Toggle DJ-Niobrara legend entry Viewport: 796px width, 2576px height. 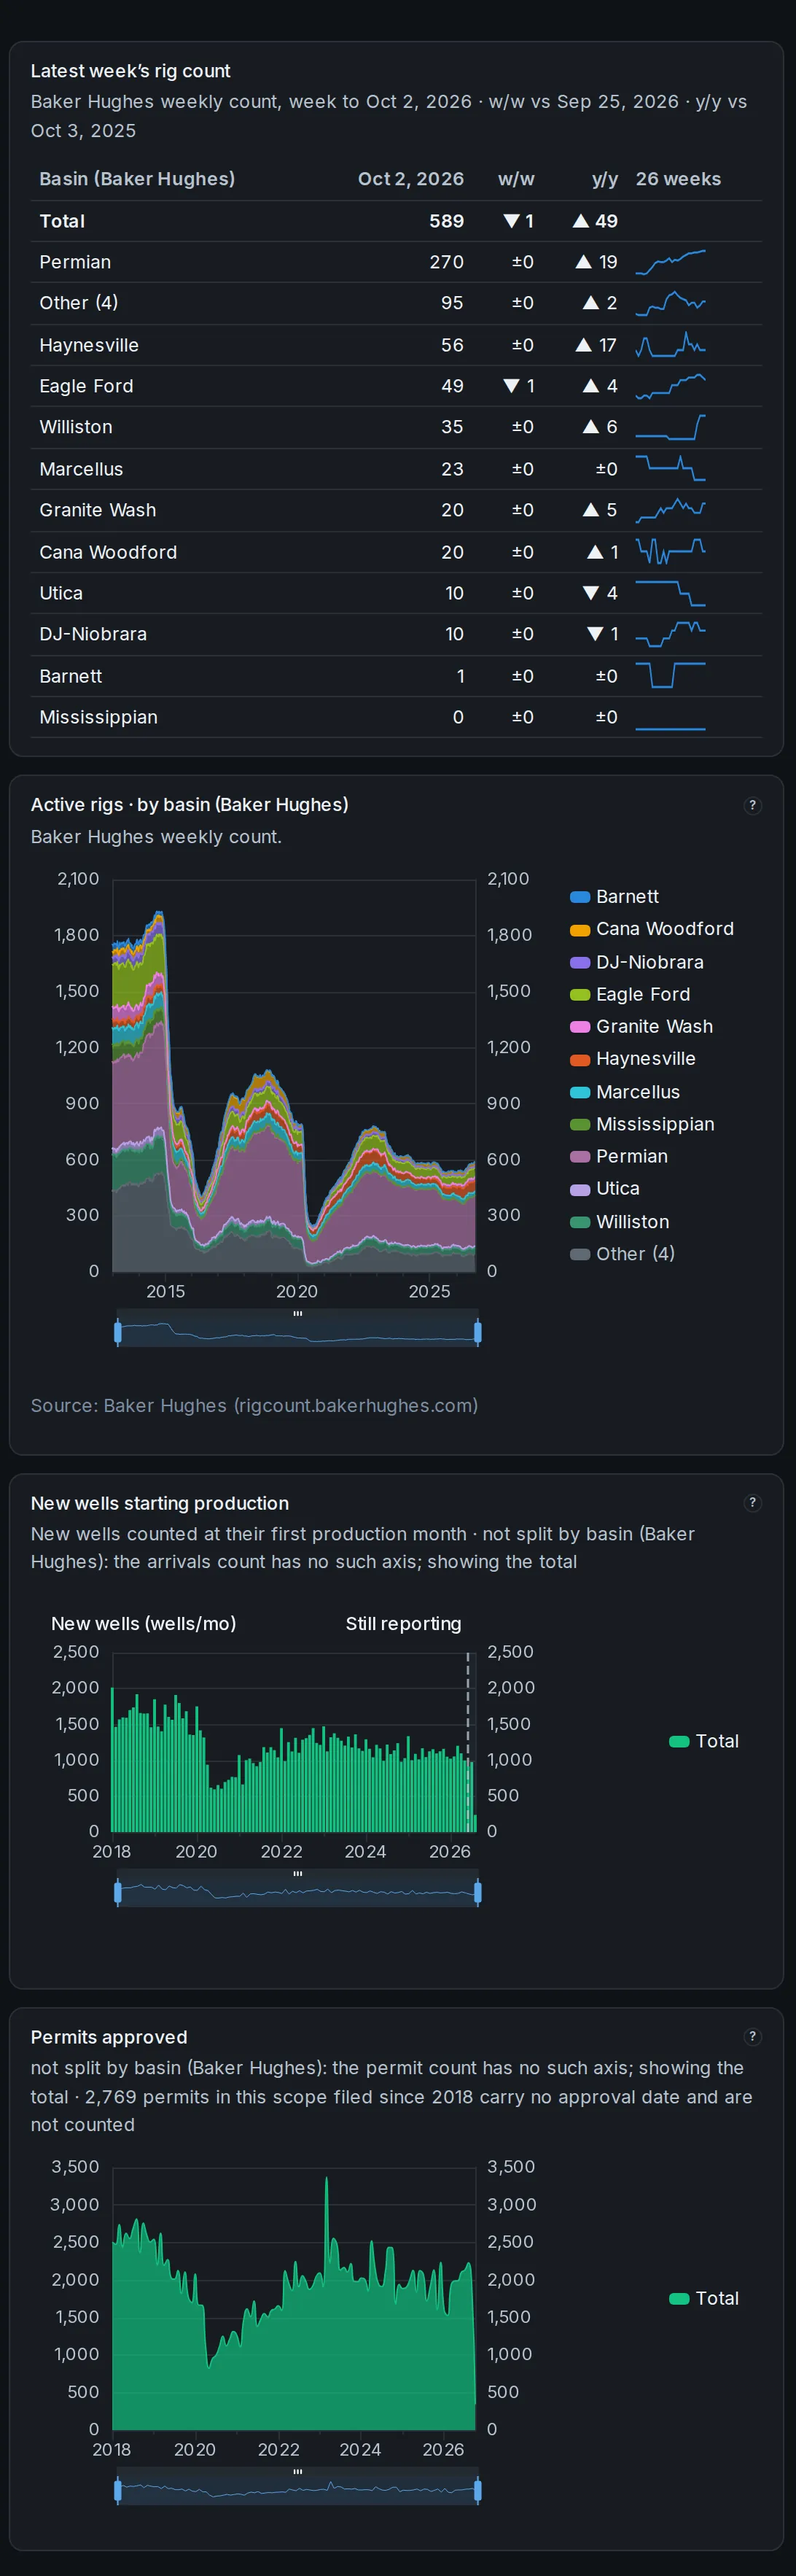click(636, 962)
